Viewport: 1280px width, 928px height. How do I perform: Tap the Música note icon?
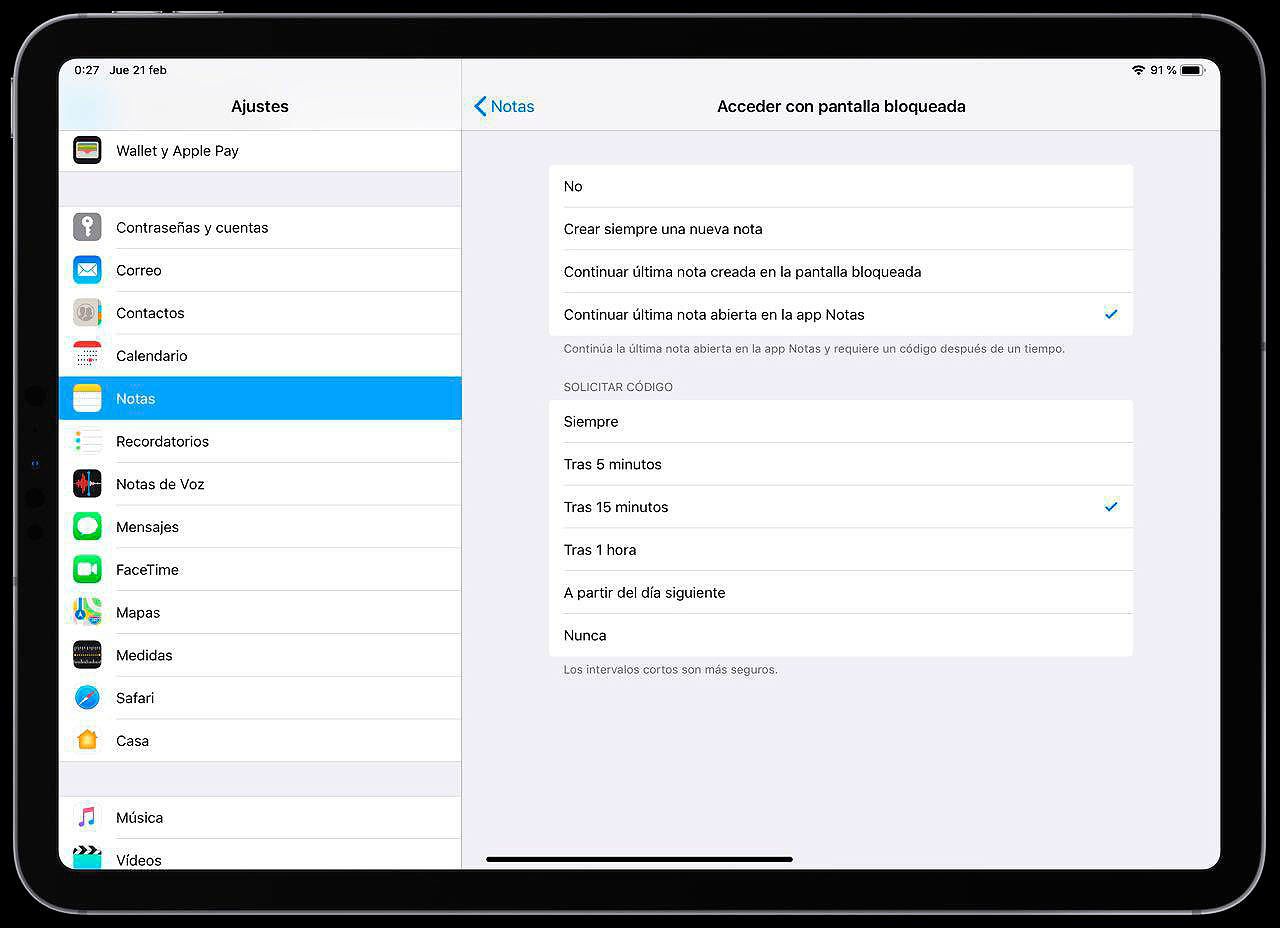pyautogui.click(x=87, y=818)
